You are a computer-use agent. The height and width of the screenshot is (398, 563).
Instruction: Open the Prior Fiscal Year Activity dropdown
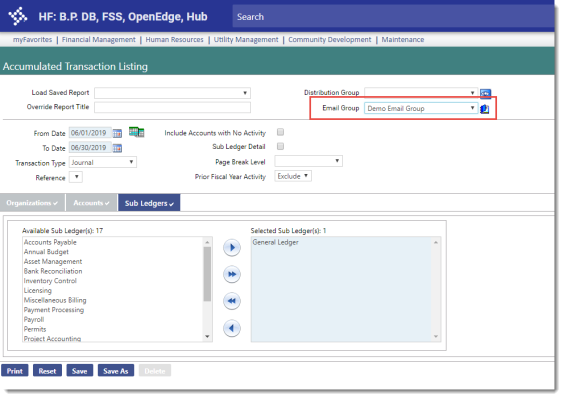click(x=293, y=176)
